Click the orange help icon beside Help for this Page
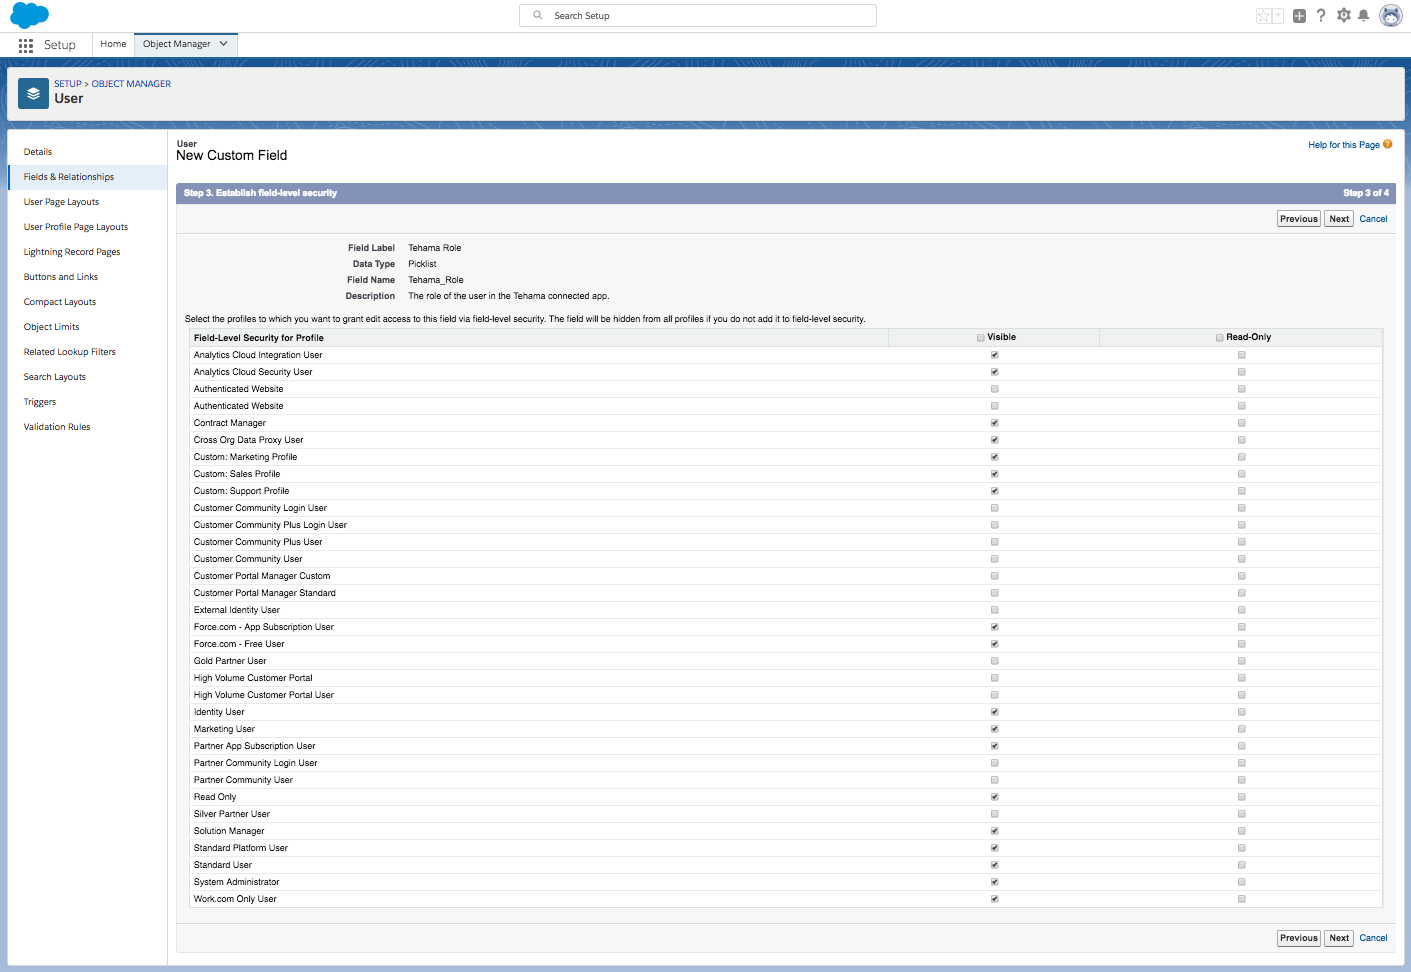 click(x=1387, y=144)
